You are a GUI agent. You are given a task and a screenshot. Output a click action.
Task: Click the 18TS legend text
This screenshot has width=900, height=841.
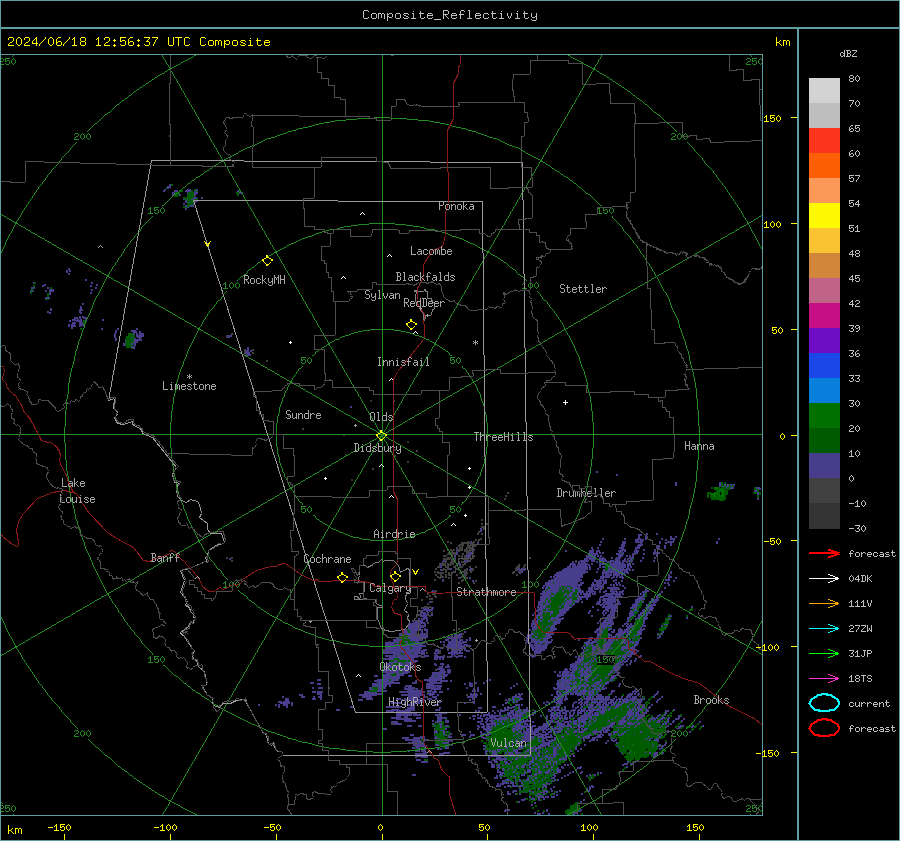pos(860,679)
